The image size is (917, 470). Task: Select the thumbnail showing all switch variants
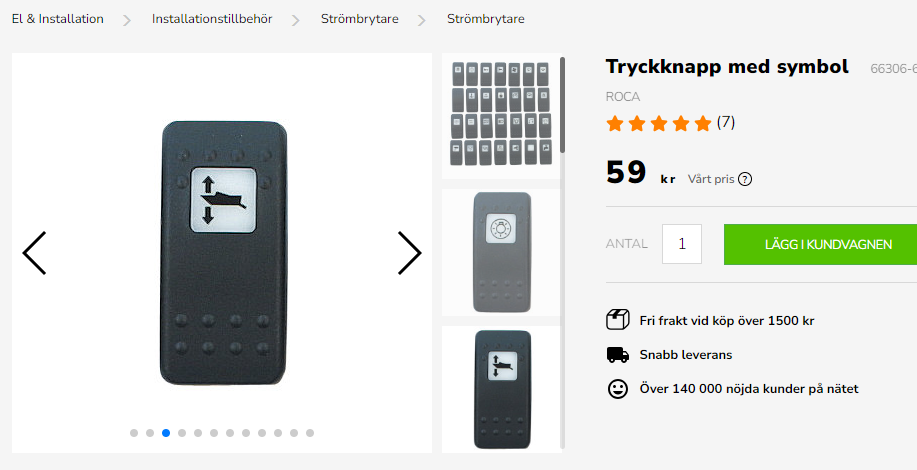click(501, 115)
